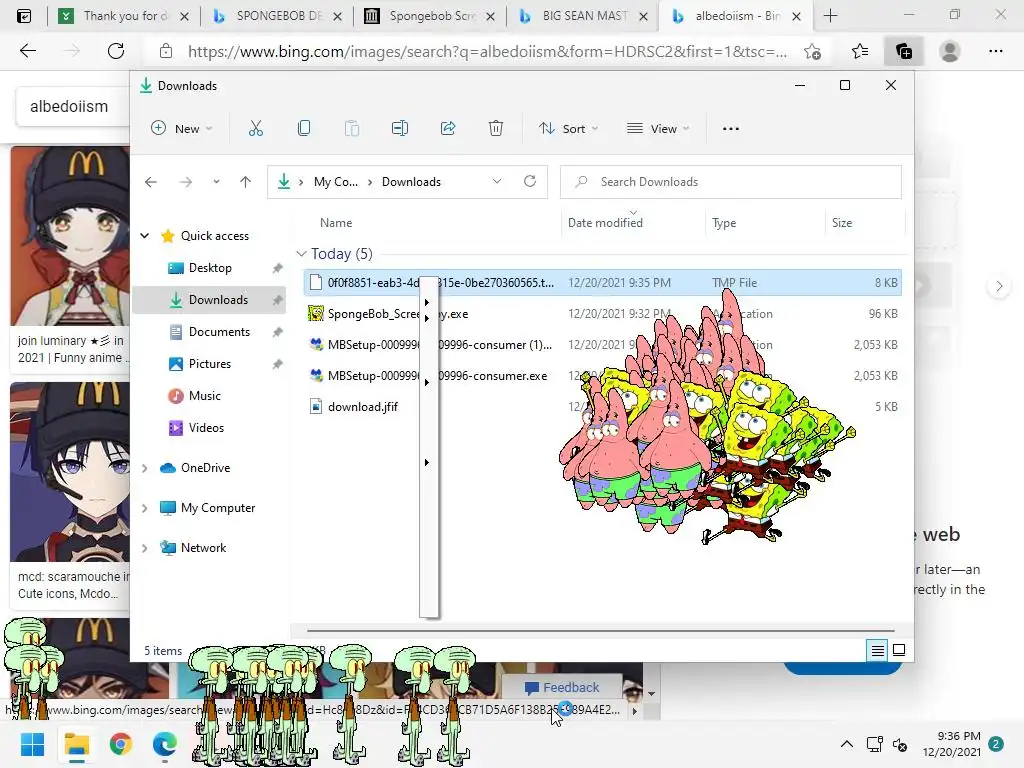
Task: Open the New item dropdown
Action: click(182, 129)
